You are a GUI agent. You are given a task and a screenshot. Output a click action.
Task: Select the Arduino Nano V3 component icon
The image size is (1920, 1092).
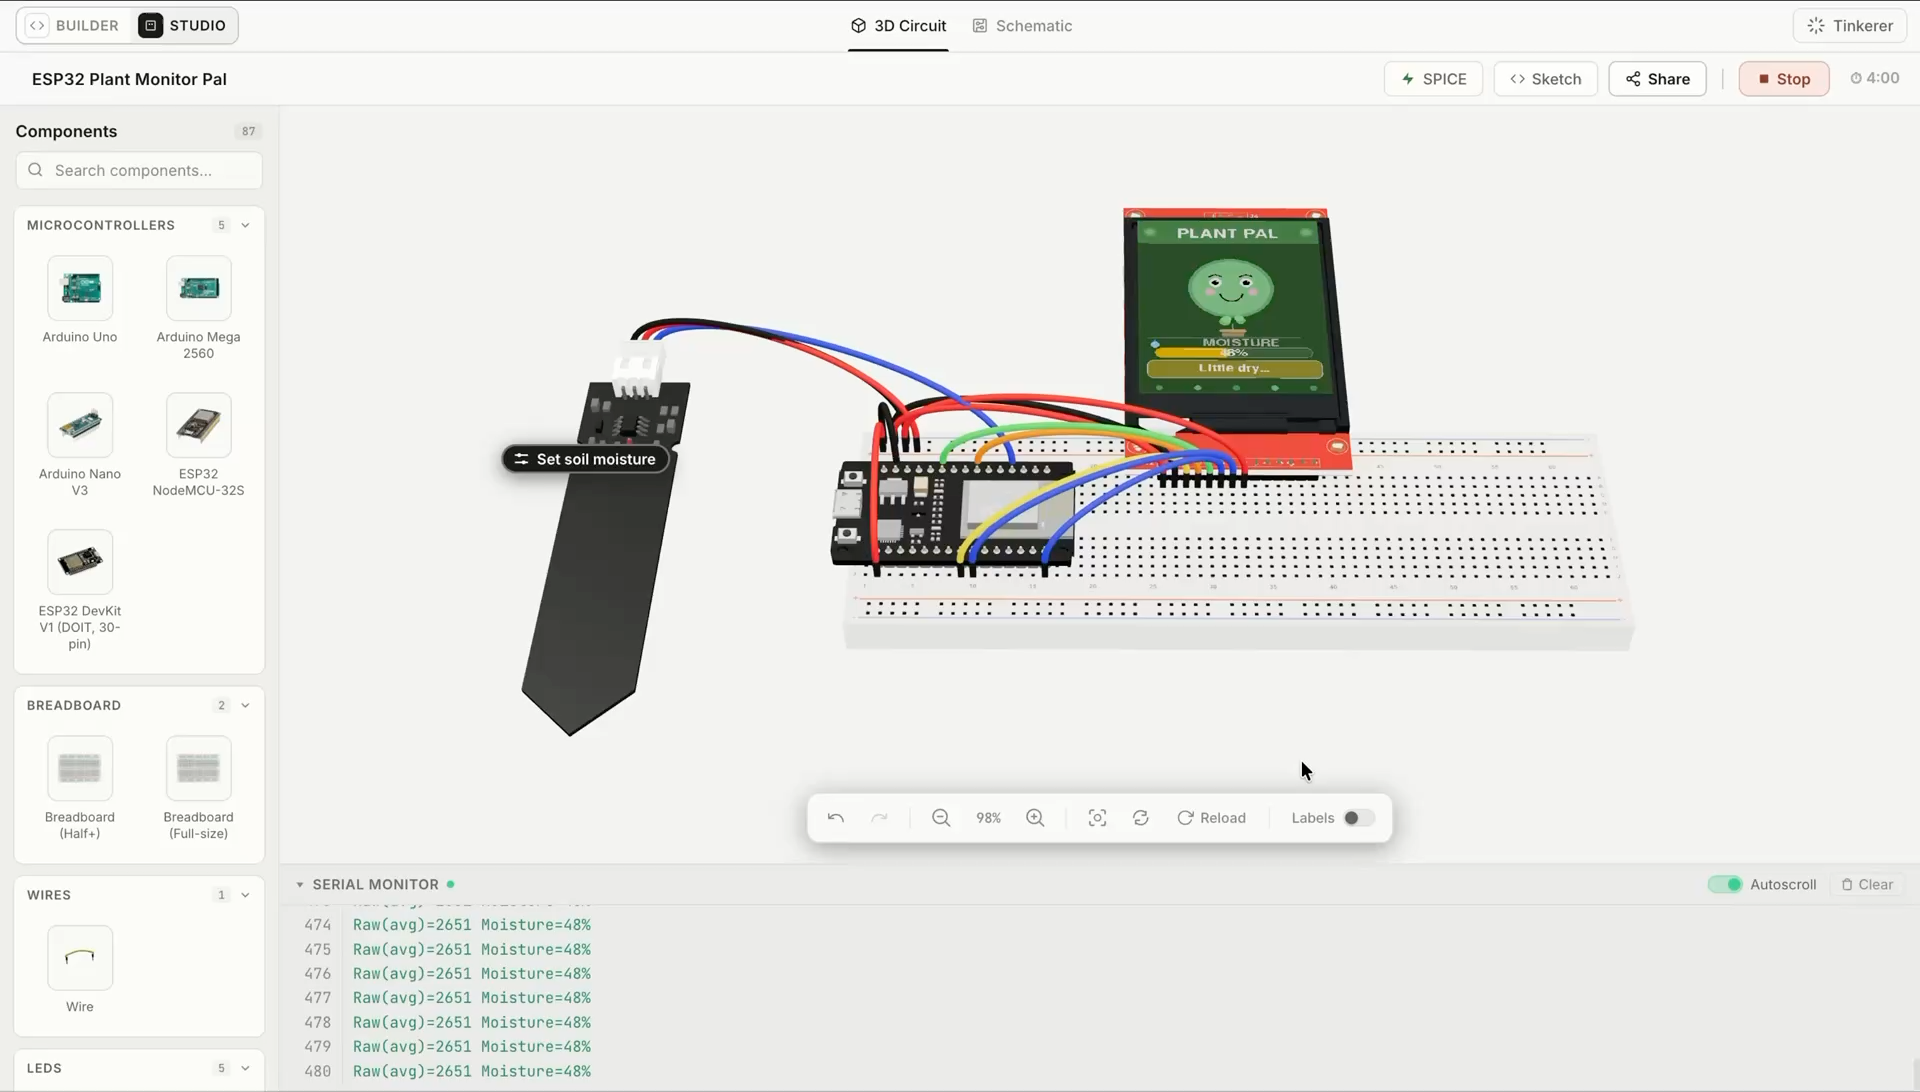[x=80, y=425]
